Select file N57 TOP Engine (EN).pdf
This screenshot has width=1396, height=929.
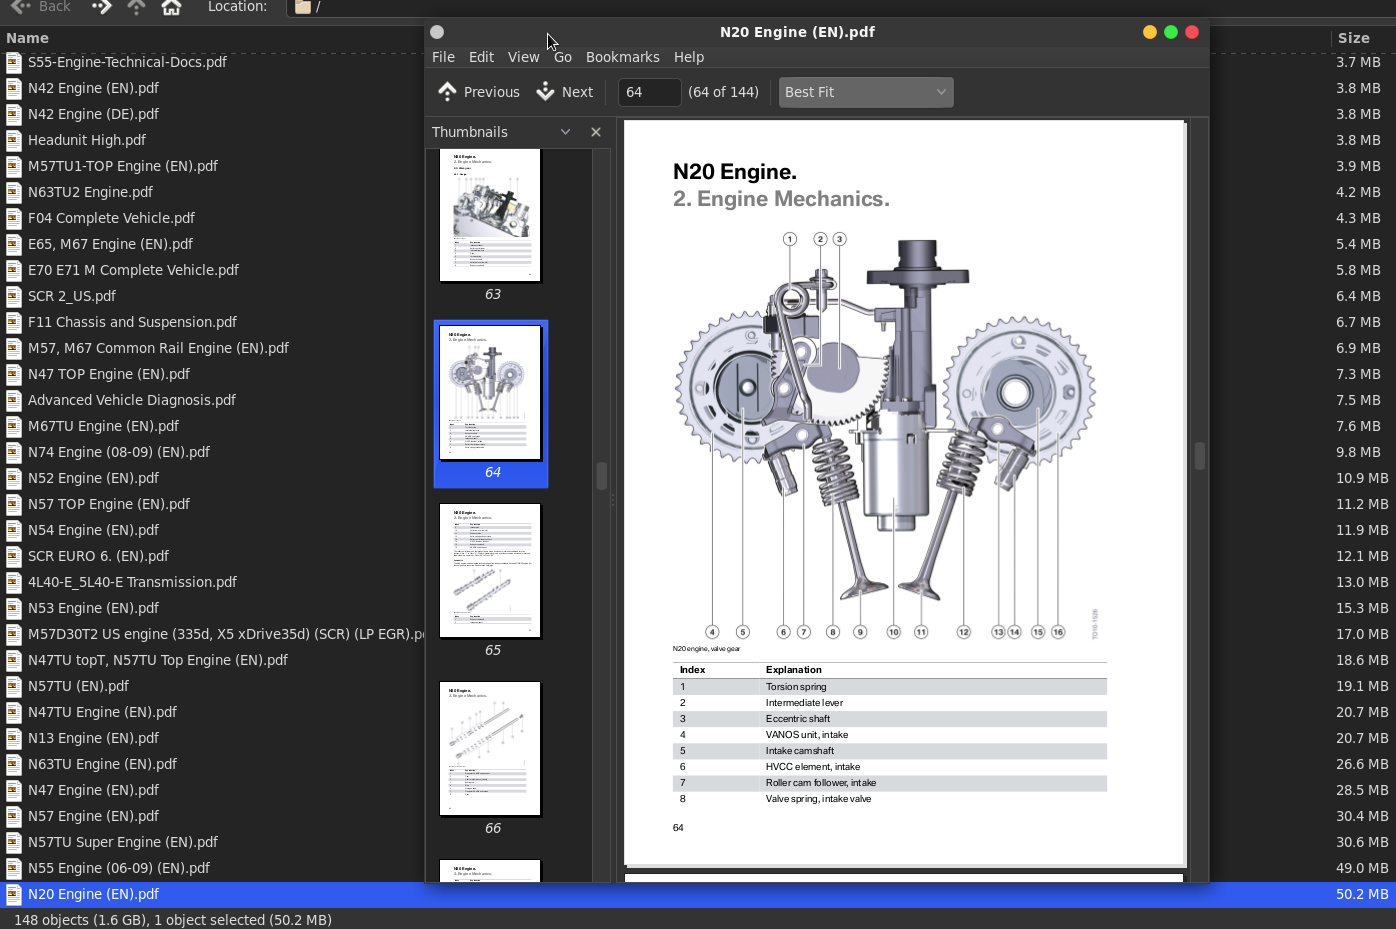(x=109, y=504)
